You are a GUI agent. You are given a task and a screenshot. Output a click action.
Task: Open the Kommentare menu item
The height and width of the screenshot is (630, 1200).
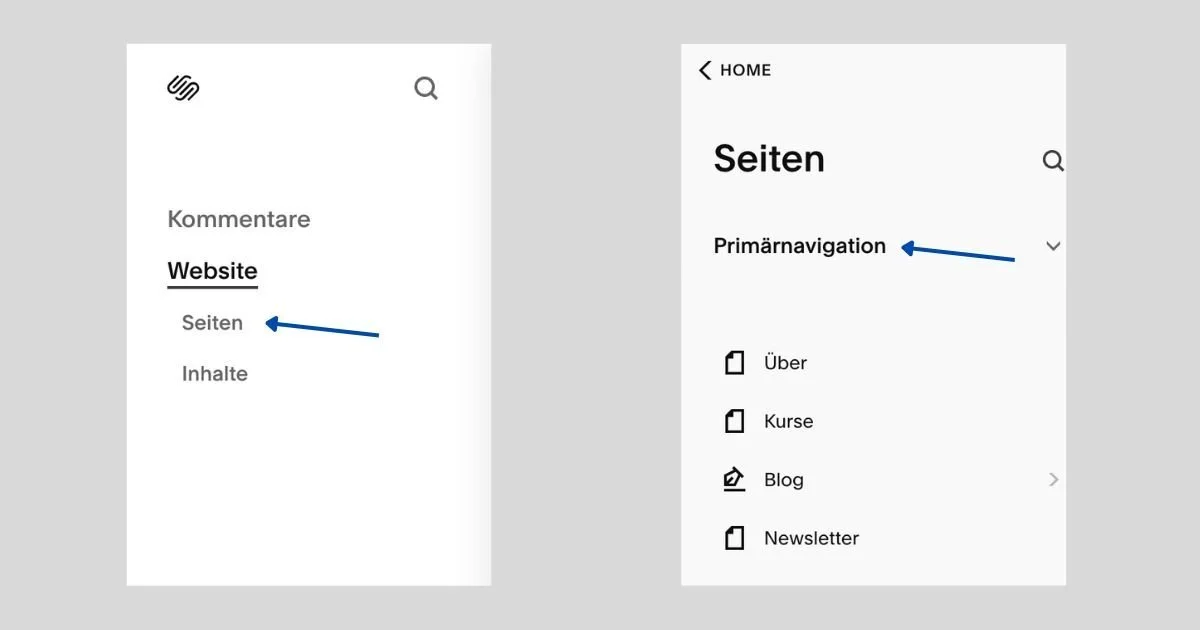pyautogui.click(x=238, y=219)
